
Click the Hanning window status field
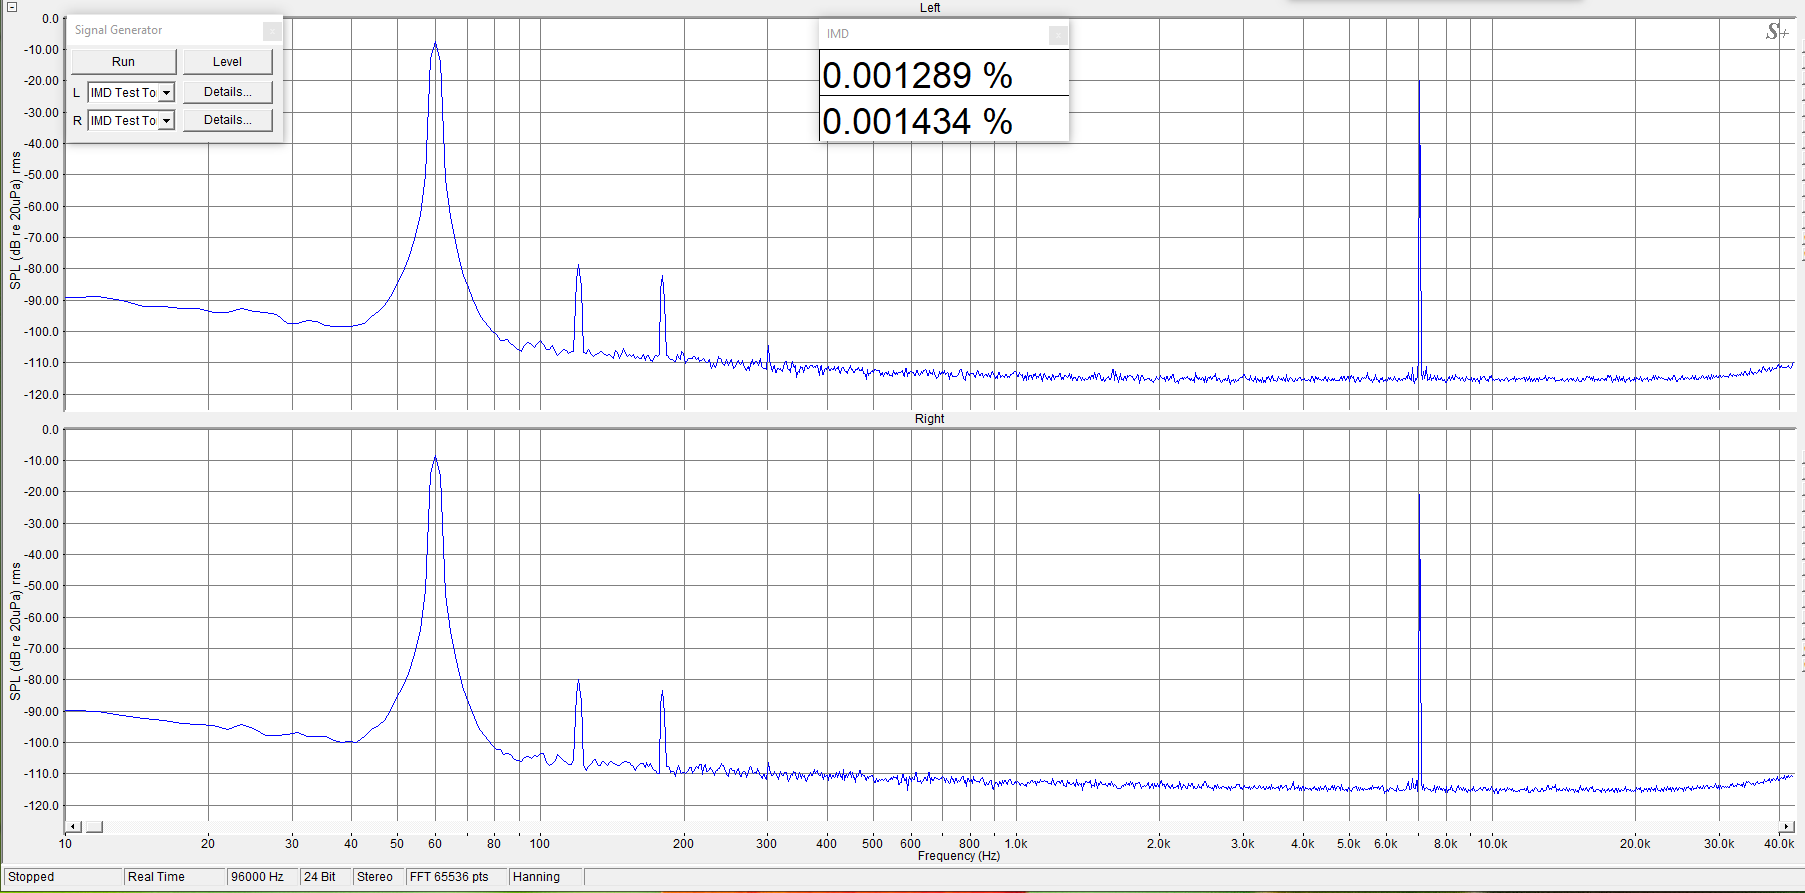pos(536,877)
